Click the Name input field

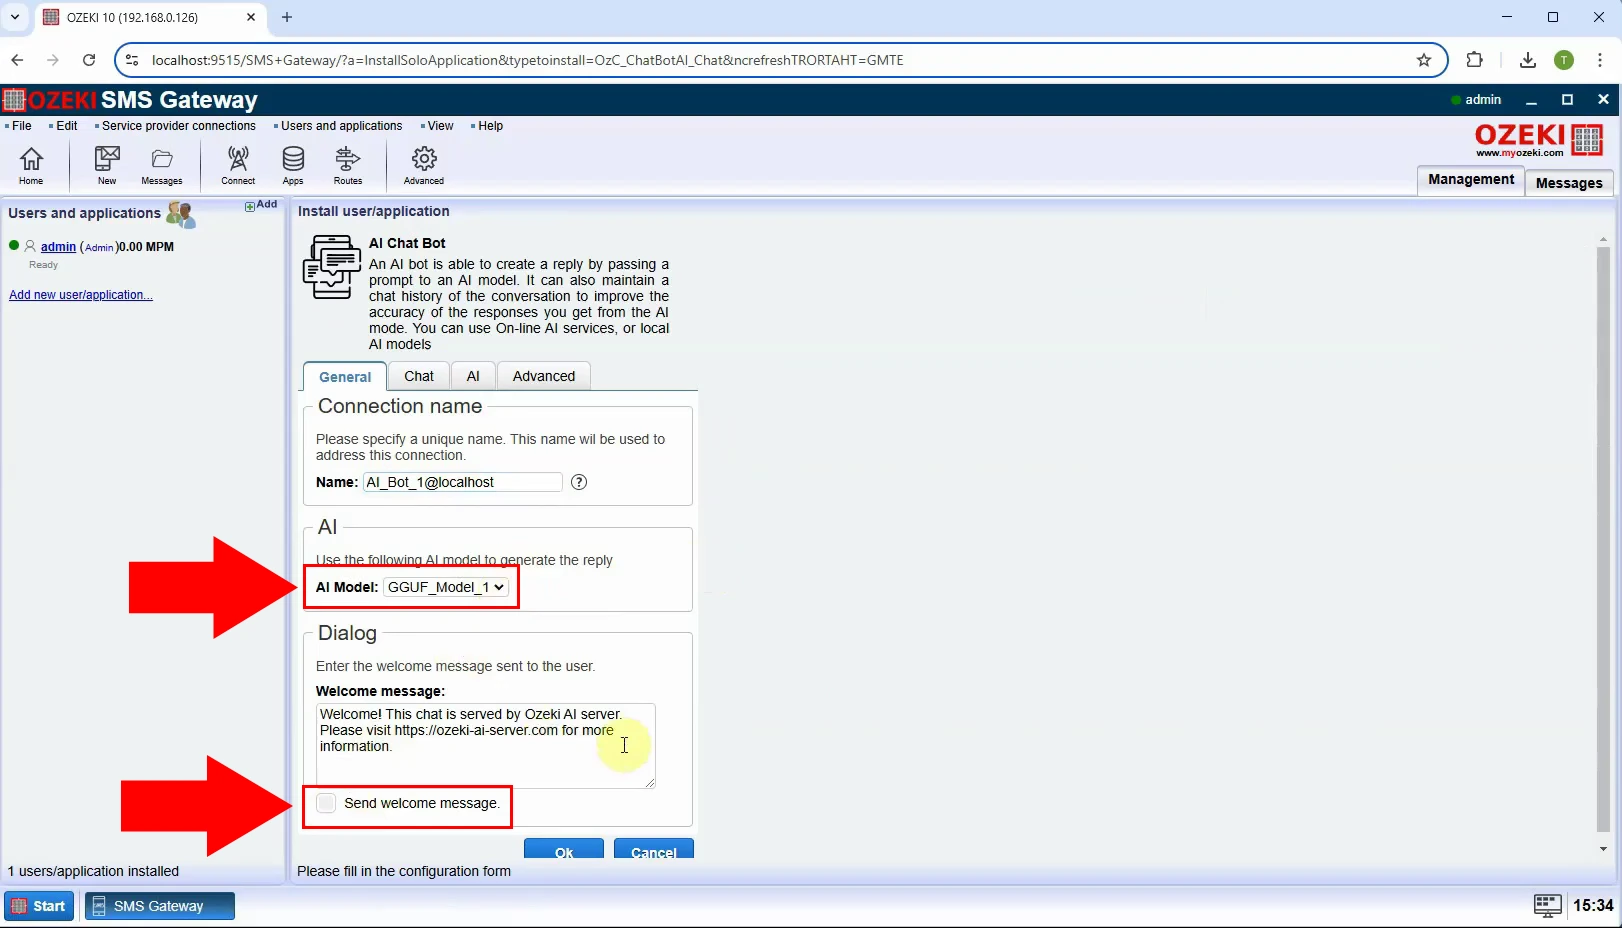[463, 482]
